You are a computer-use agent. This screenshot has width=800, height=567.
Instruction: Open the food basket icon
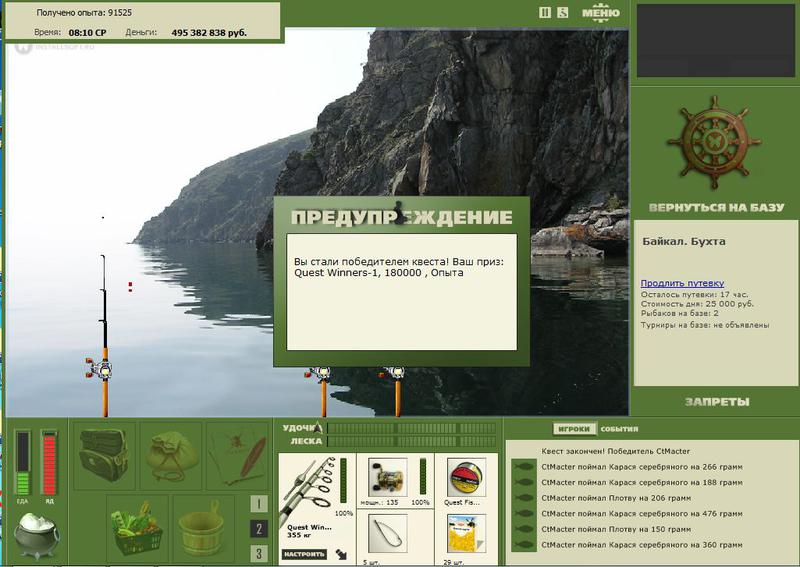click(137, 528)
